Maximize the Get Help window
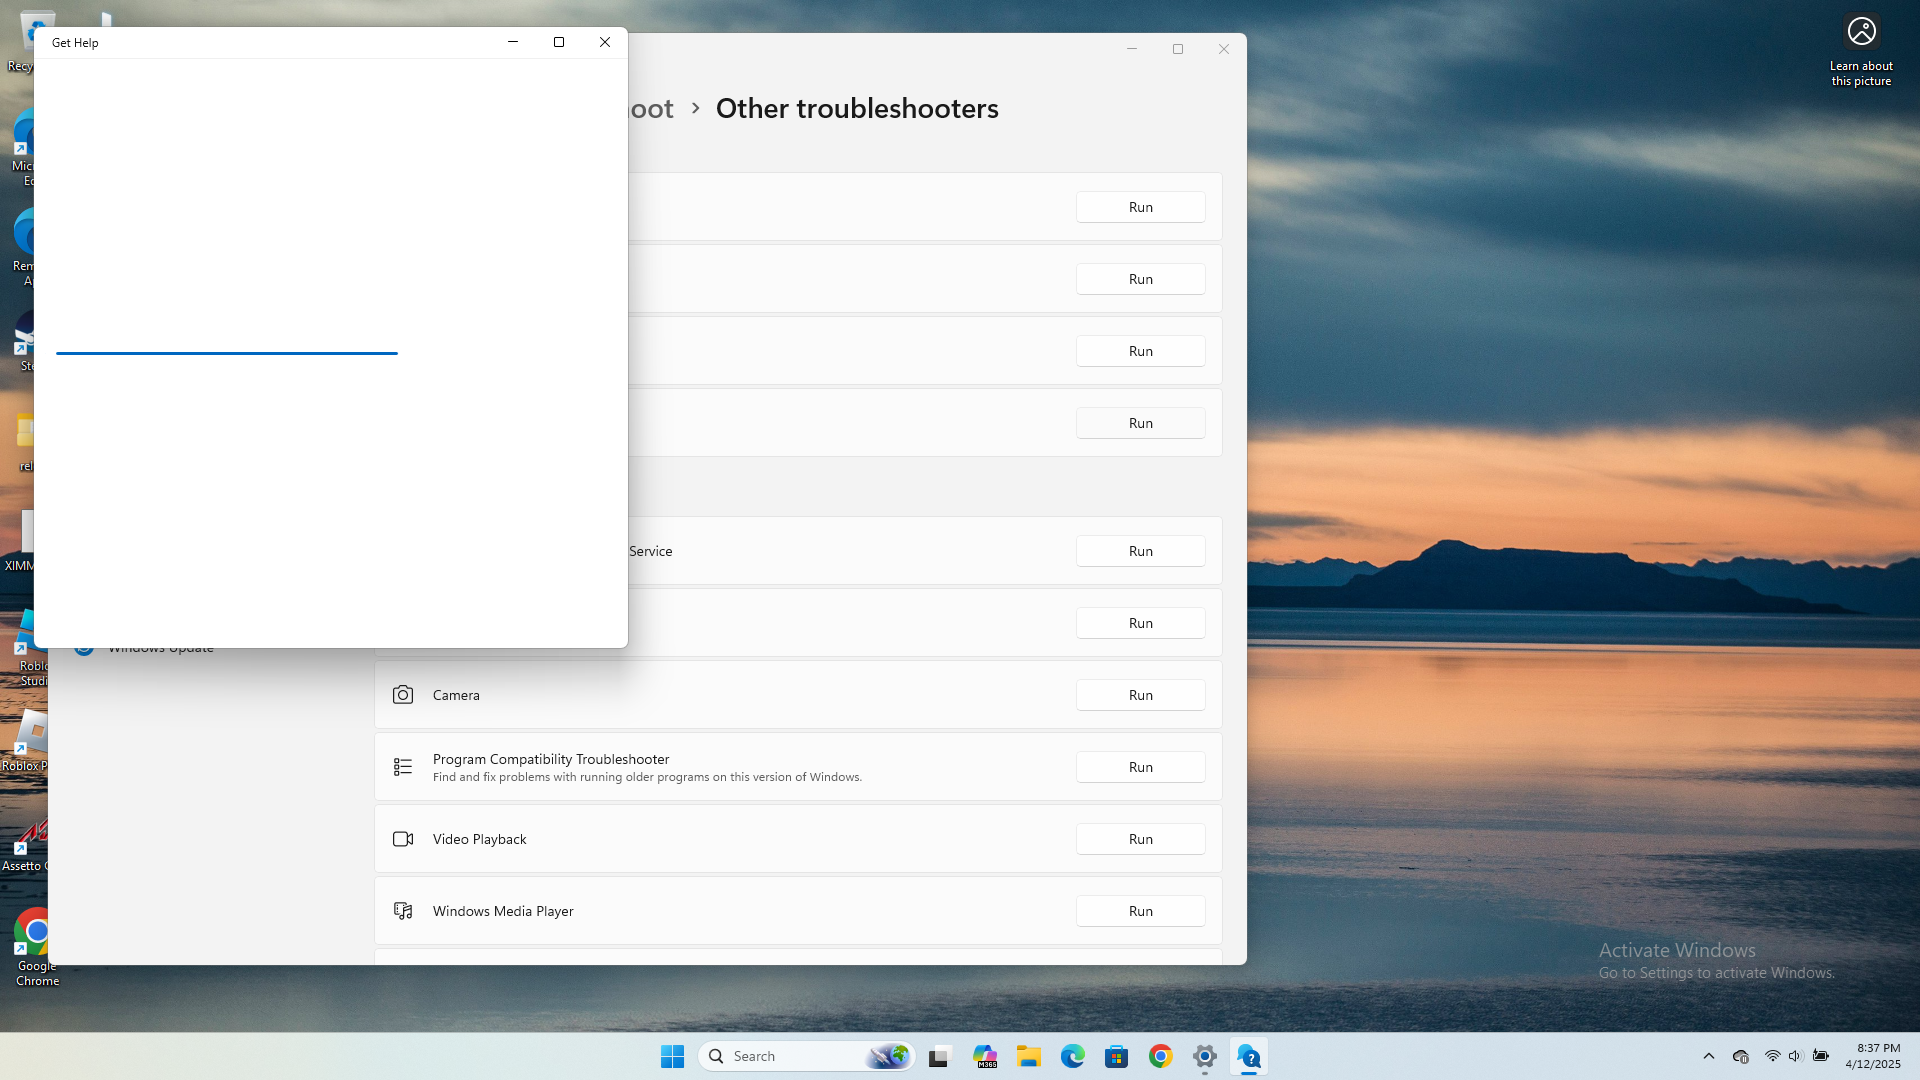Image resolution: width=1920 pixels, height=1080 pixels. 559,42
